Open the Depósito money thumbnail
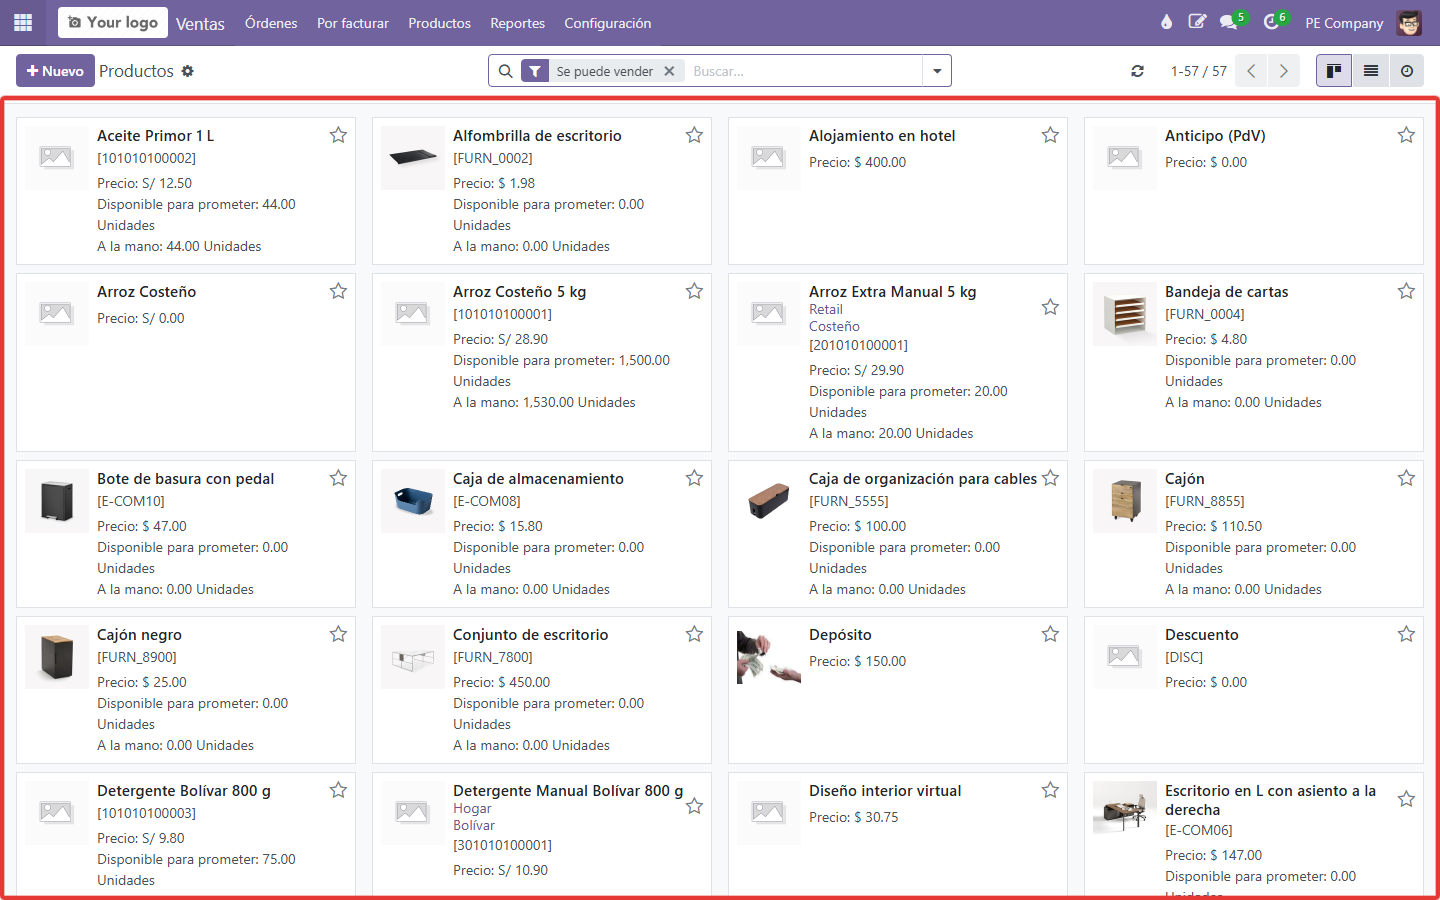 tap(769, 656)
